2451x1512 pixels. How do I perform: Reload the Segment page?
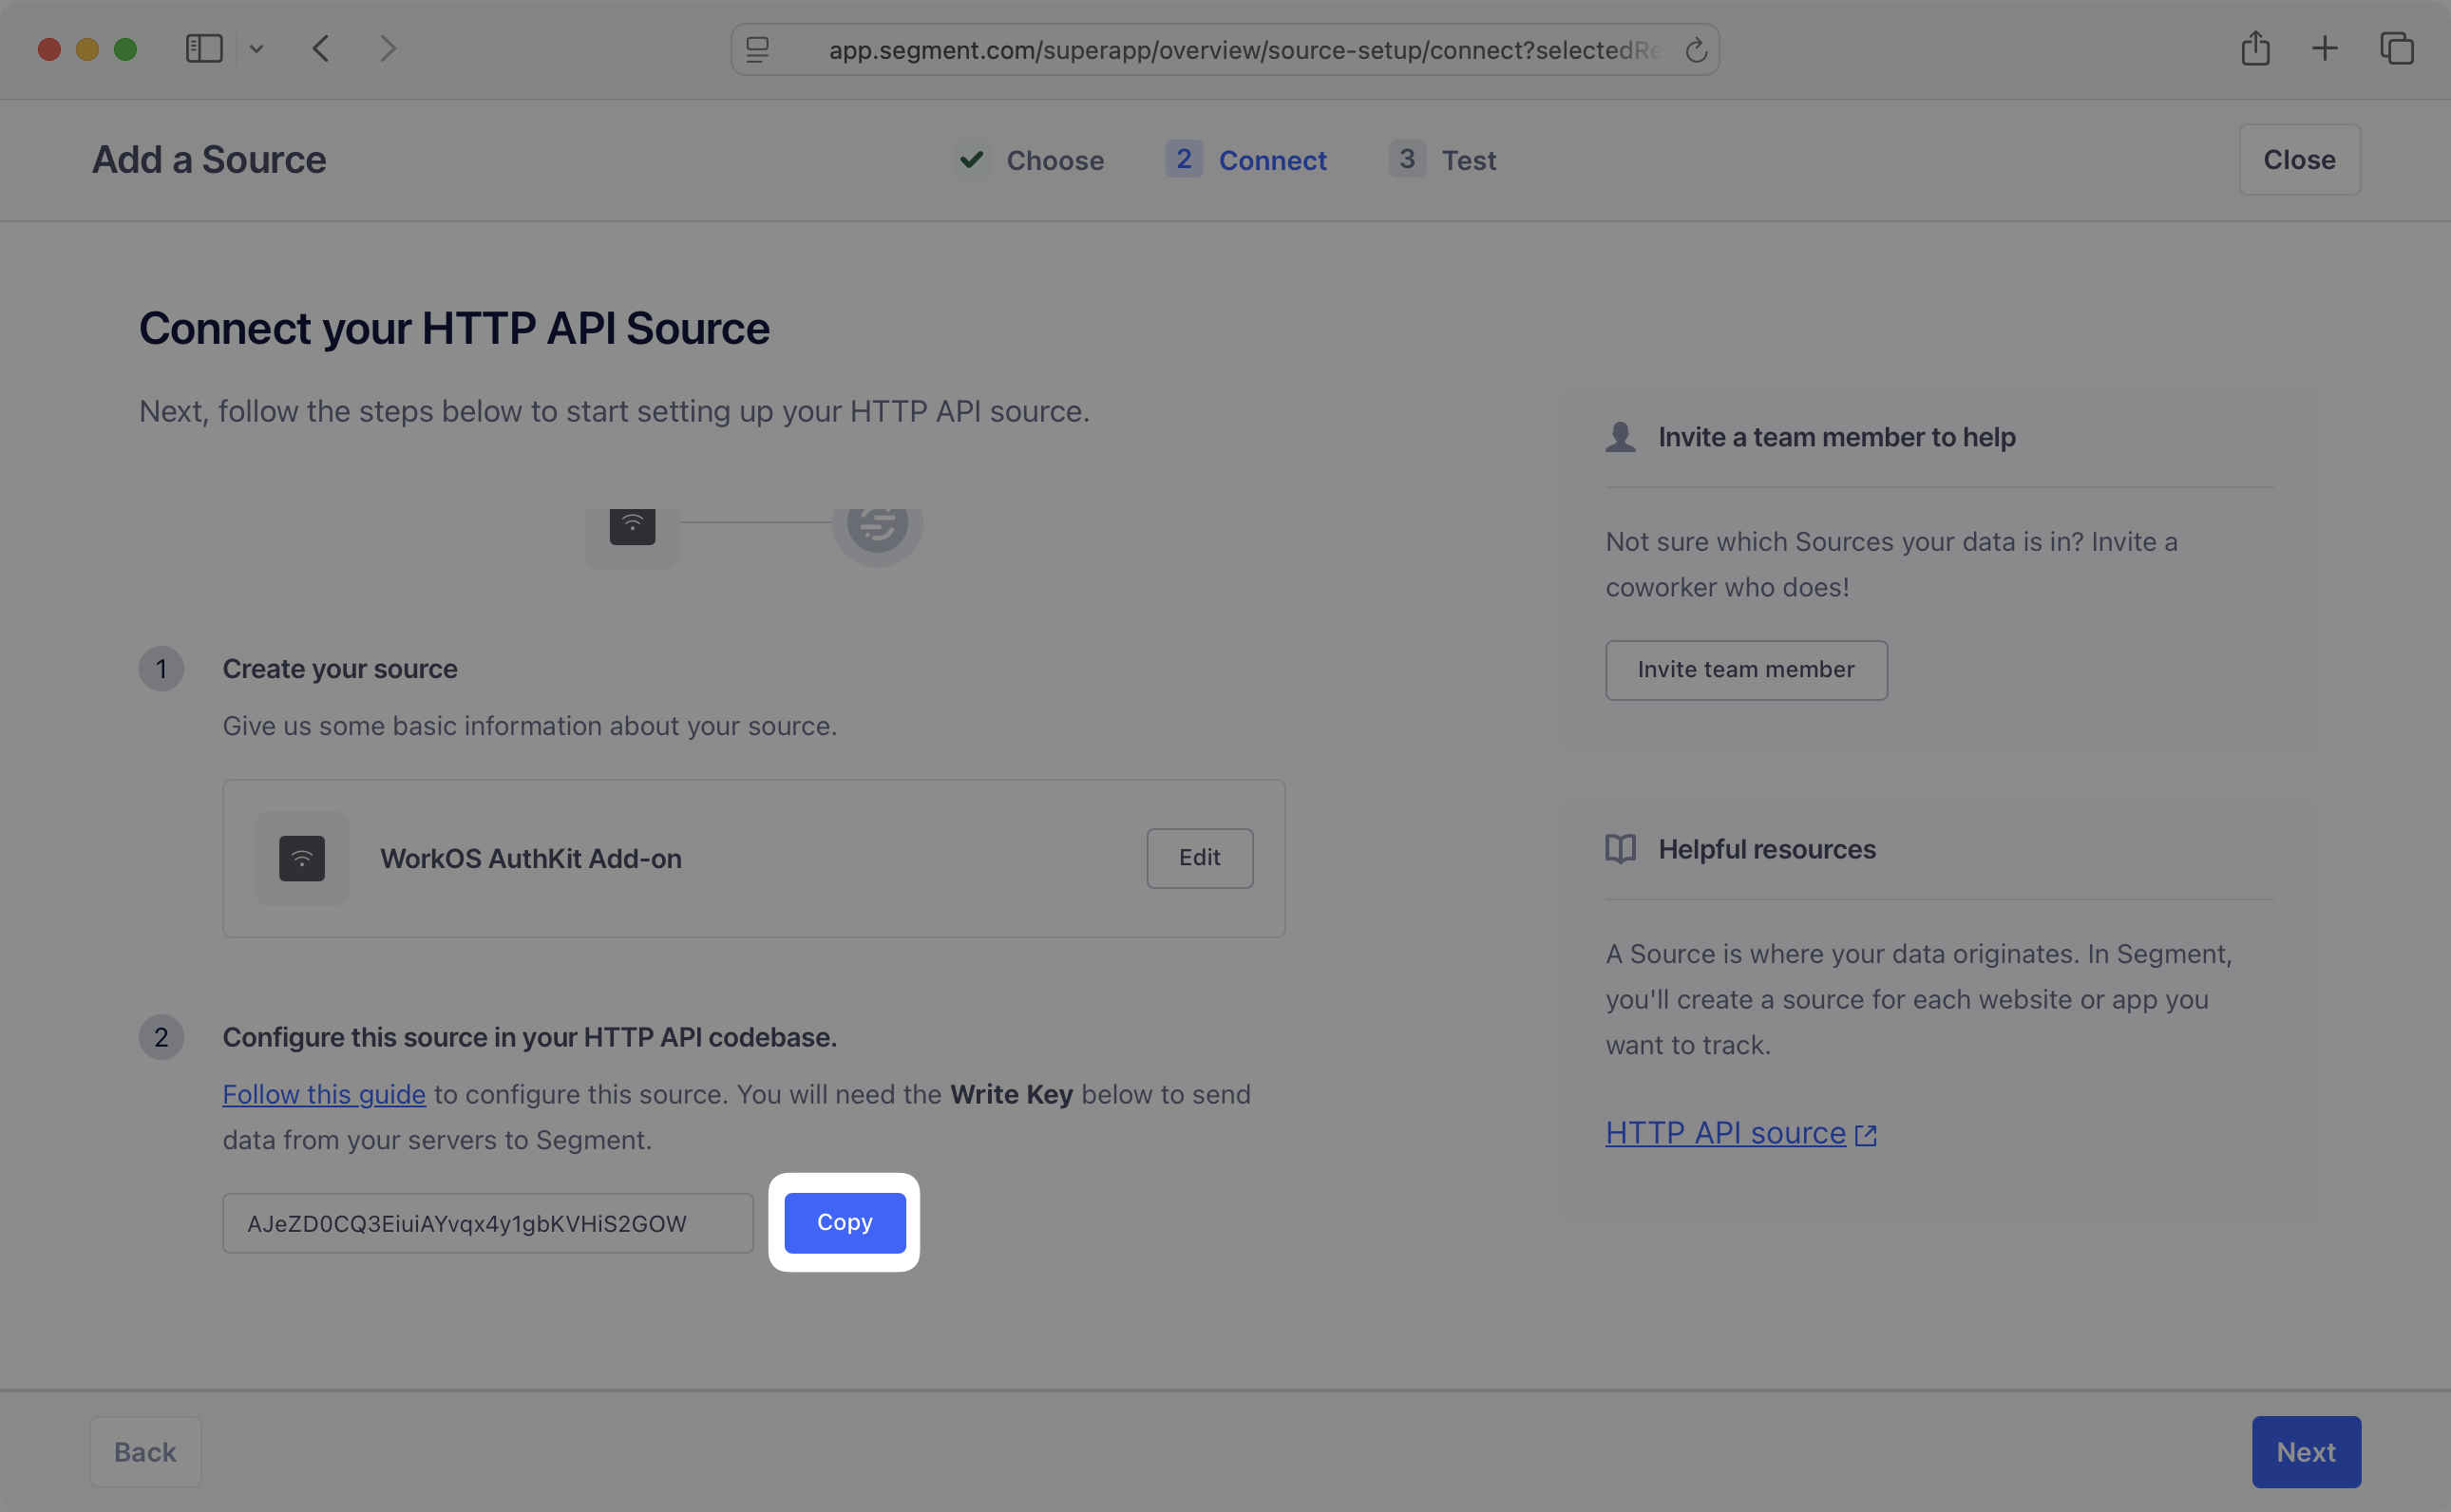pyautogui.click(x=1696, y=49)
